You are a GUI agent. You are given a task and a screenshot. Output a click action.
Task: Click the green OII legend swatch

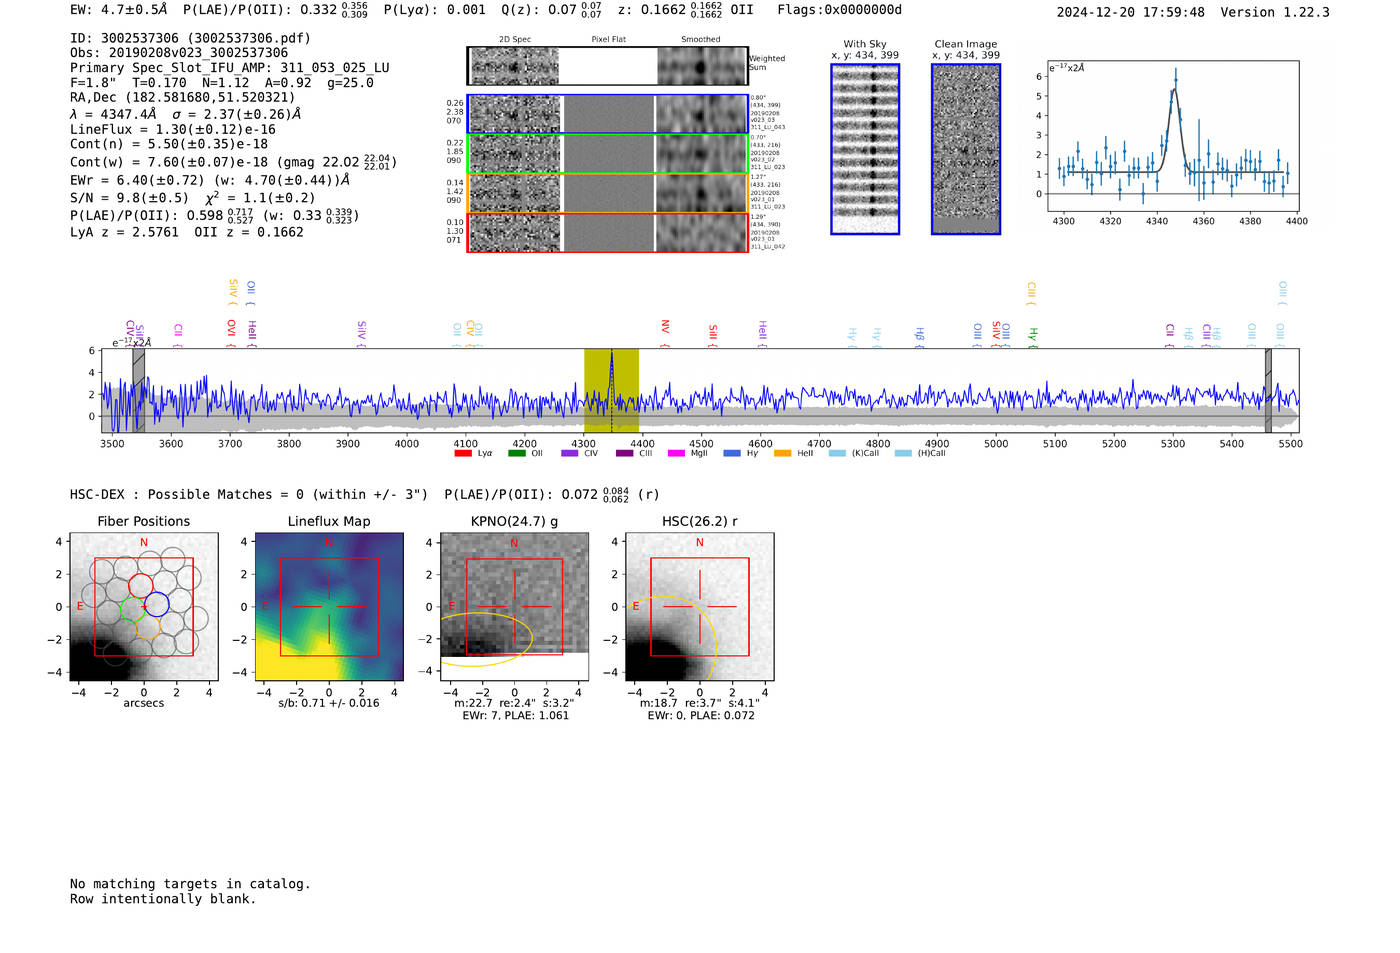pyautogui.click(x=516, y=453)
